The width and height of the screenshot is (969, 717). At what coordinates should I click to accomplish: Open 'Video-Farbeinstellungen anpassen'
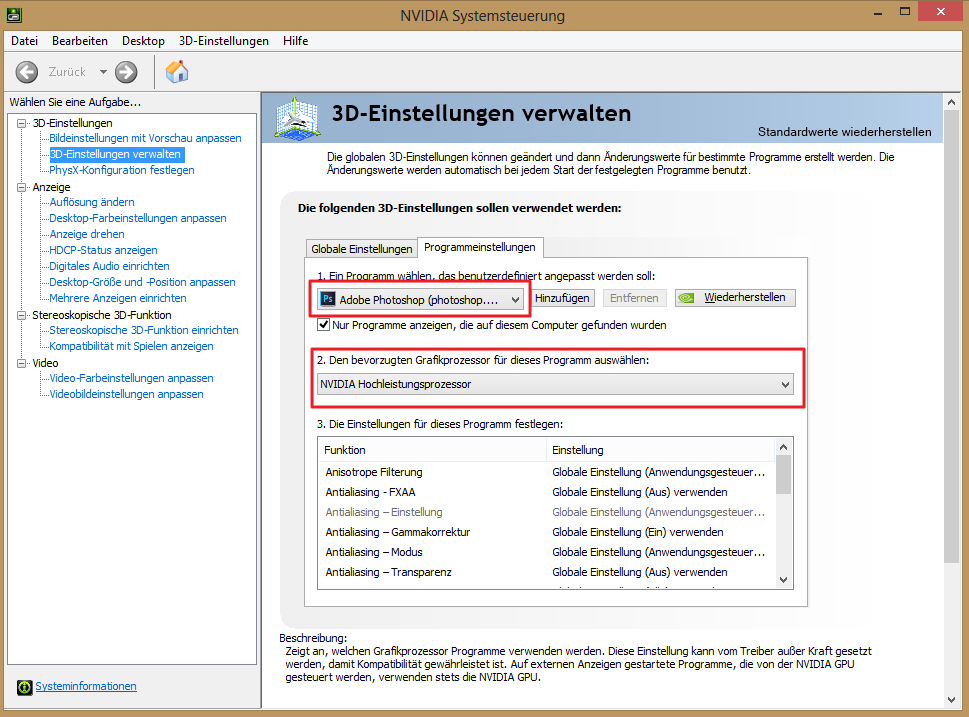tap(131, 378)
